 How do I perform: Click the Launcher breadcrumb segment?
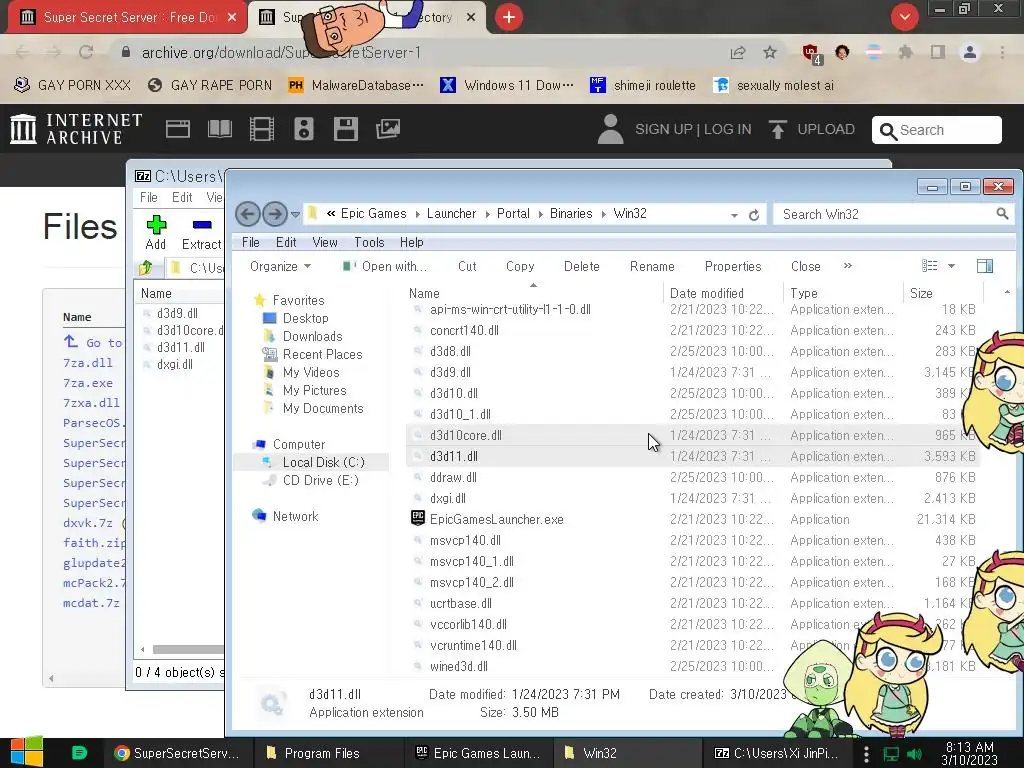[451, 214]
